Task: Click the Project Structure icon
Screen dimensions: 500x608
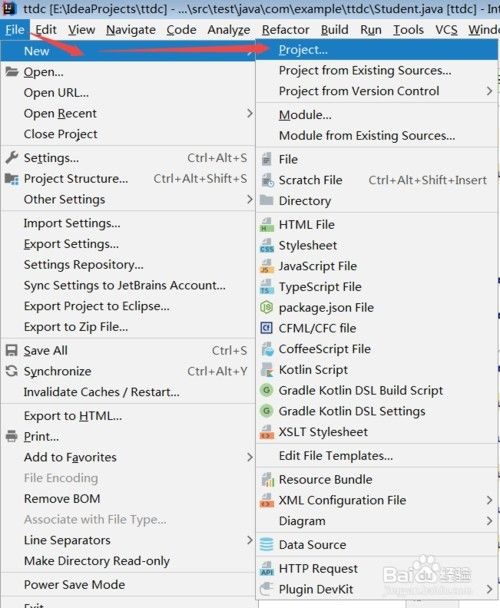Action: (x=12, y=179)
